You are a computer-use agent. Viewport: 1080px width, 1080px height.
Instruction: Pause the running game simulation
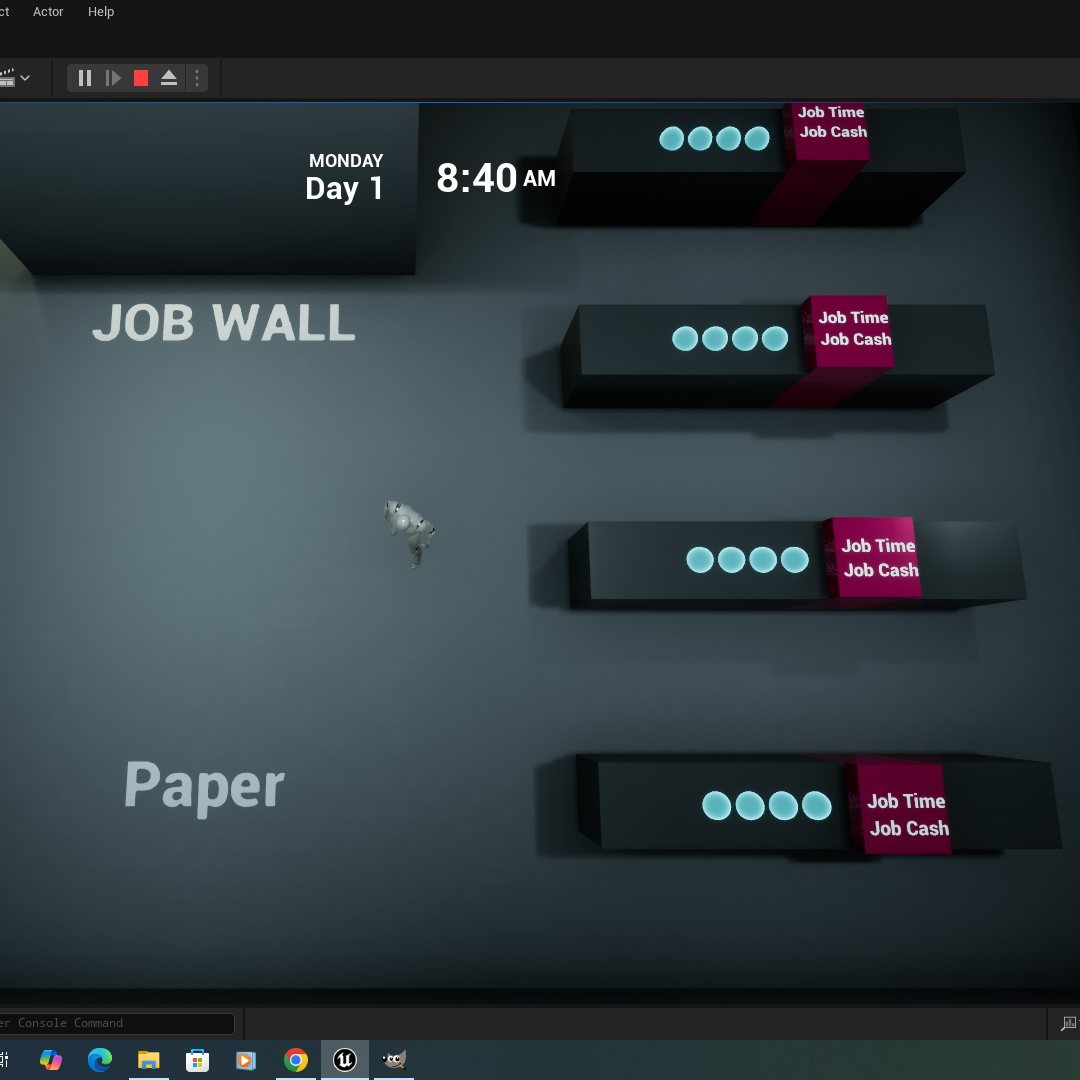pyautogui.click(x=85, y=78)
